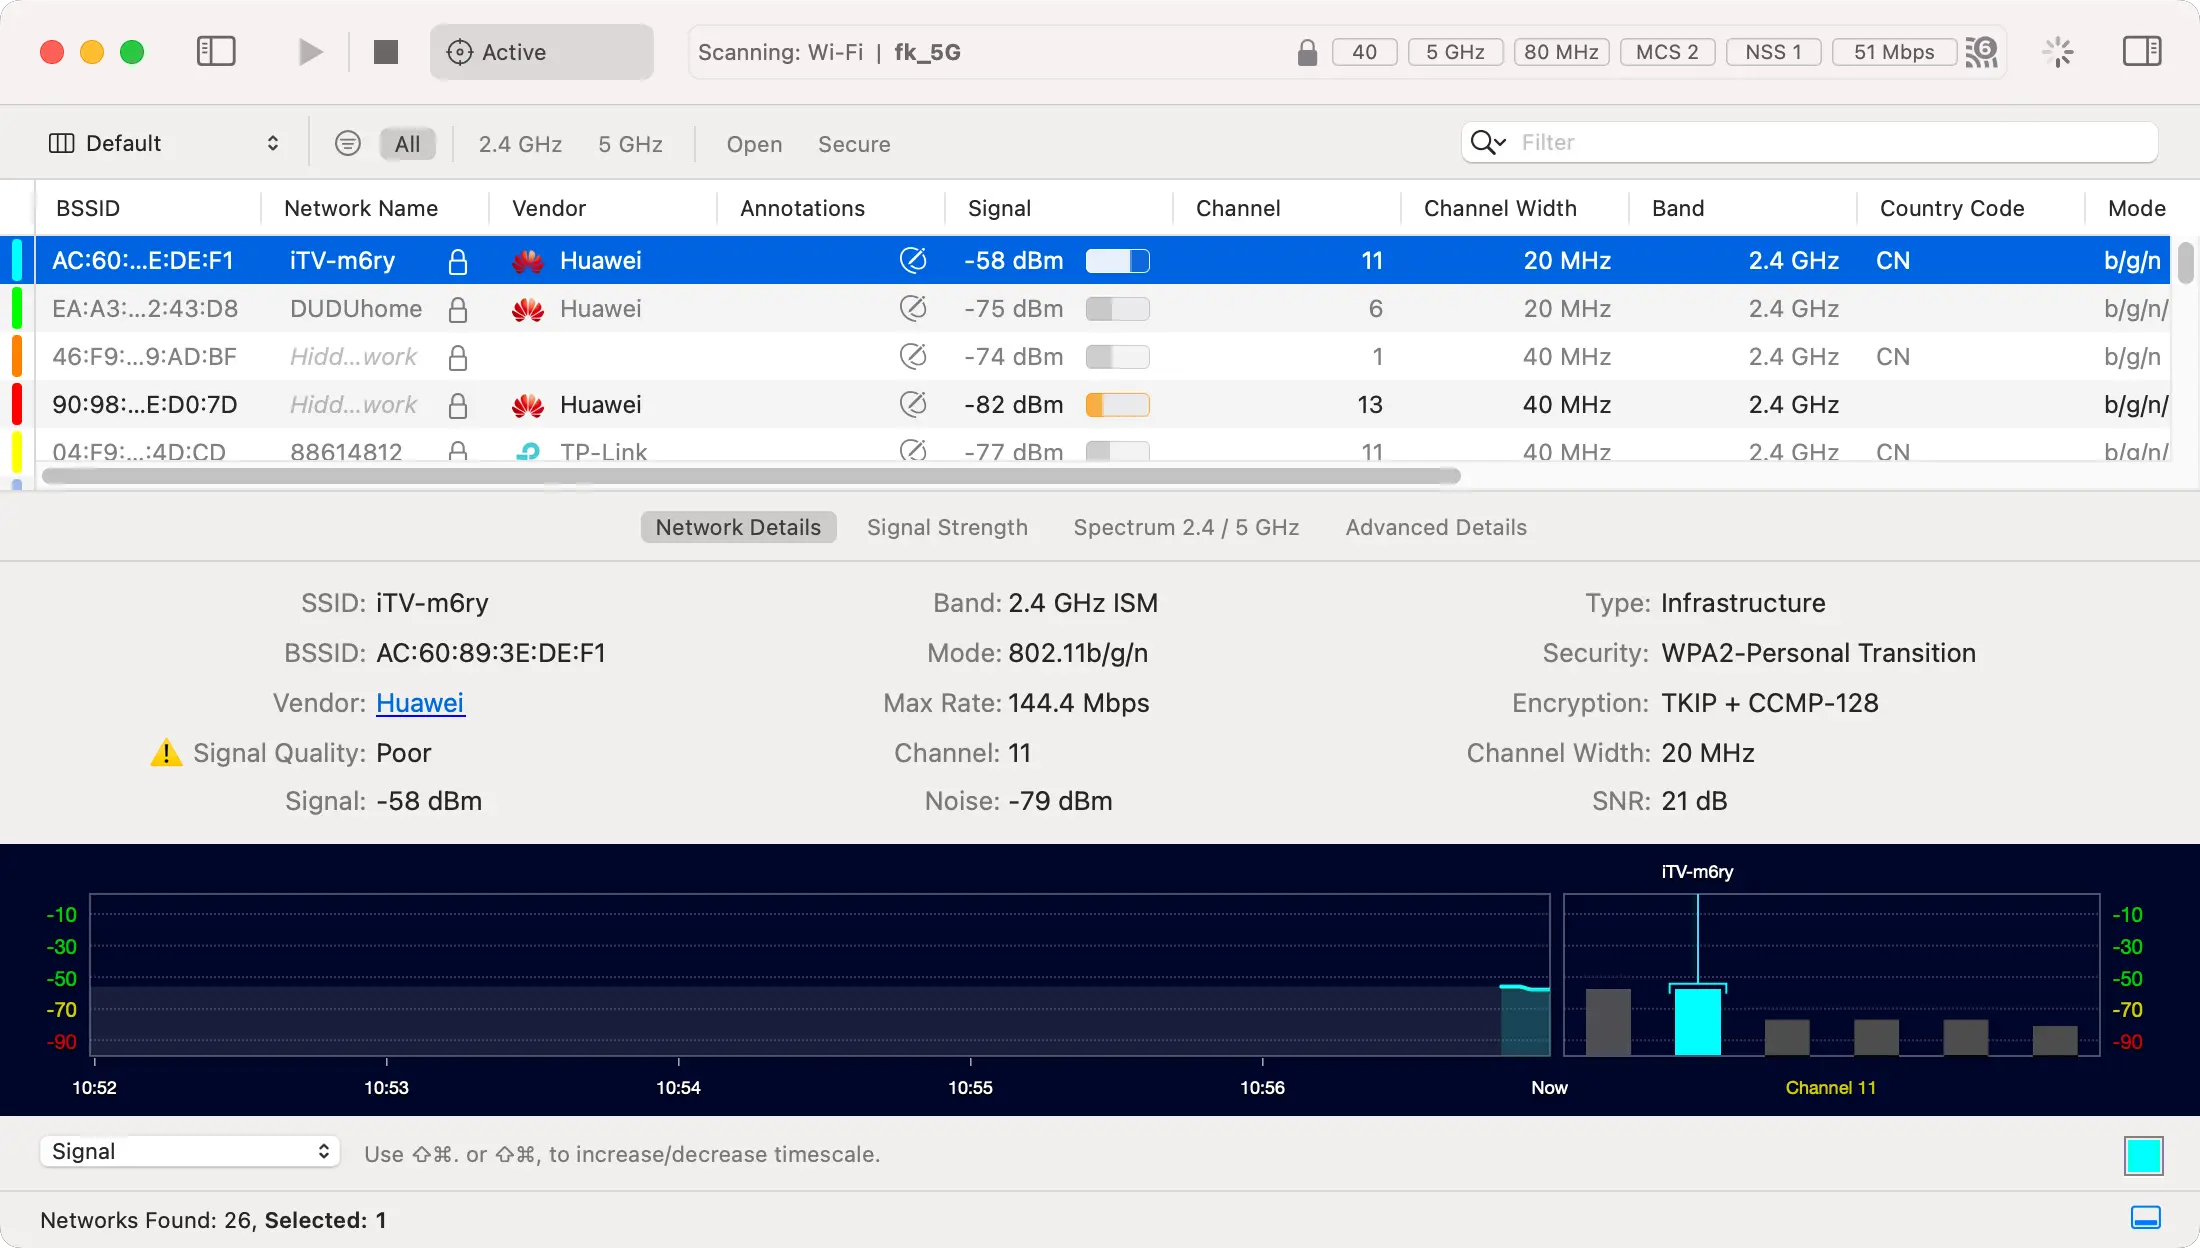Viewport: 2200px width, 1248px height.
Task: Click the lock icon for DUDUhome
Action: point(458,310)
